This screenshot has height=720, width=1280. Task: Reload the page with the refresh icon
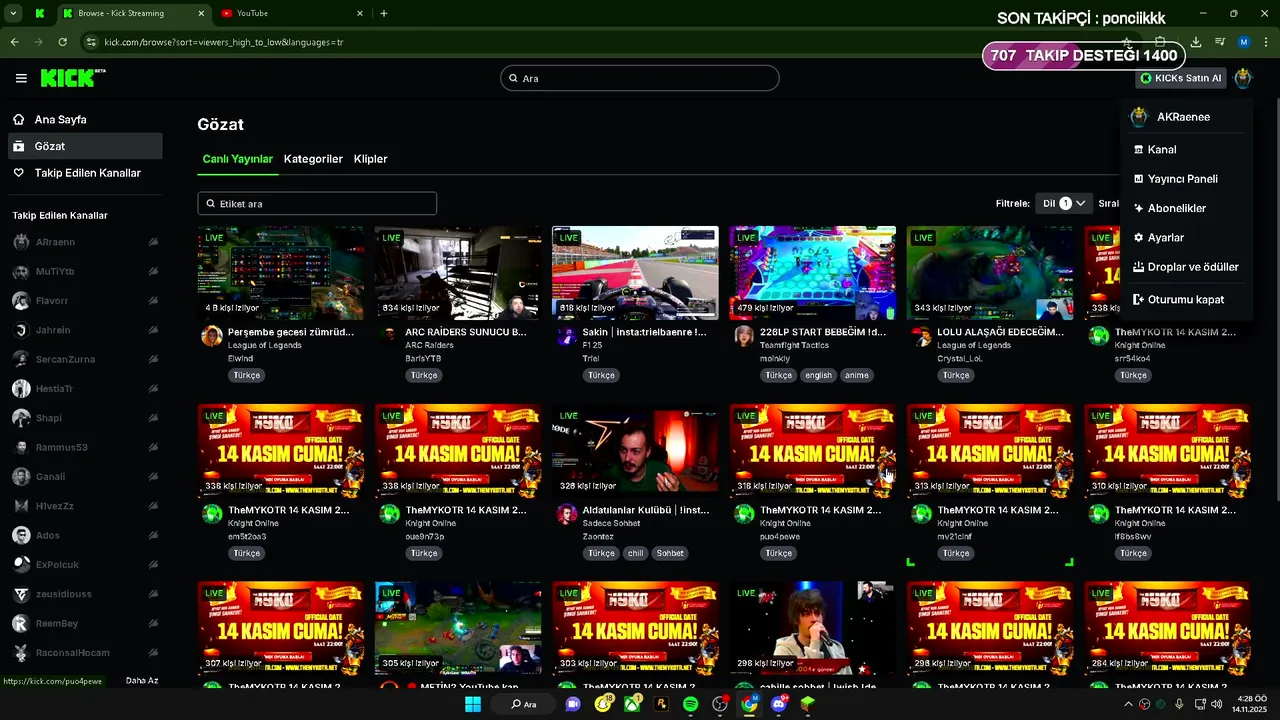[x=63, y=42]
